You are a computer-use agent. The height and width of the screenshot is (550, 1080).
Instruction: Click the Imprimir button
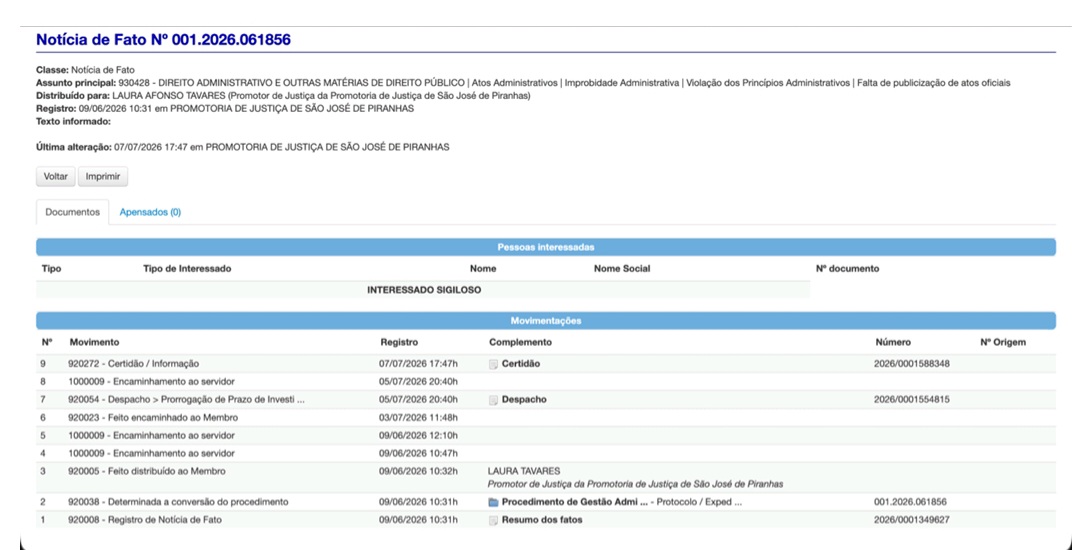(103, 176)
